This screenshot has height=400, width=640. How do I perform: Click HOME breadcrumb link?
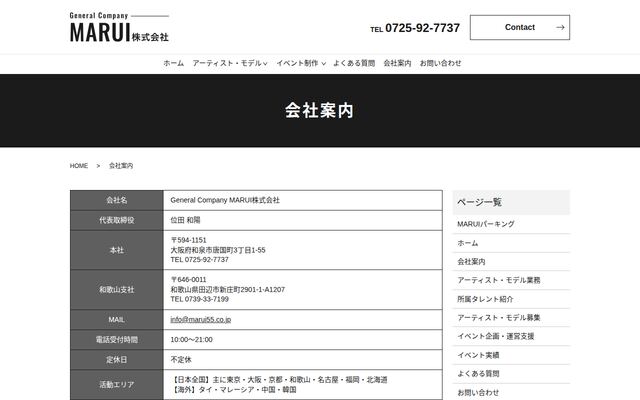click(x=79, y=166)
